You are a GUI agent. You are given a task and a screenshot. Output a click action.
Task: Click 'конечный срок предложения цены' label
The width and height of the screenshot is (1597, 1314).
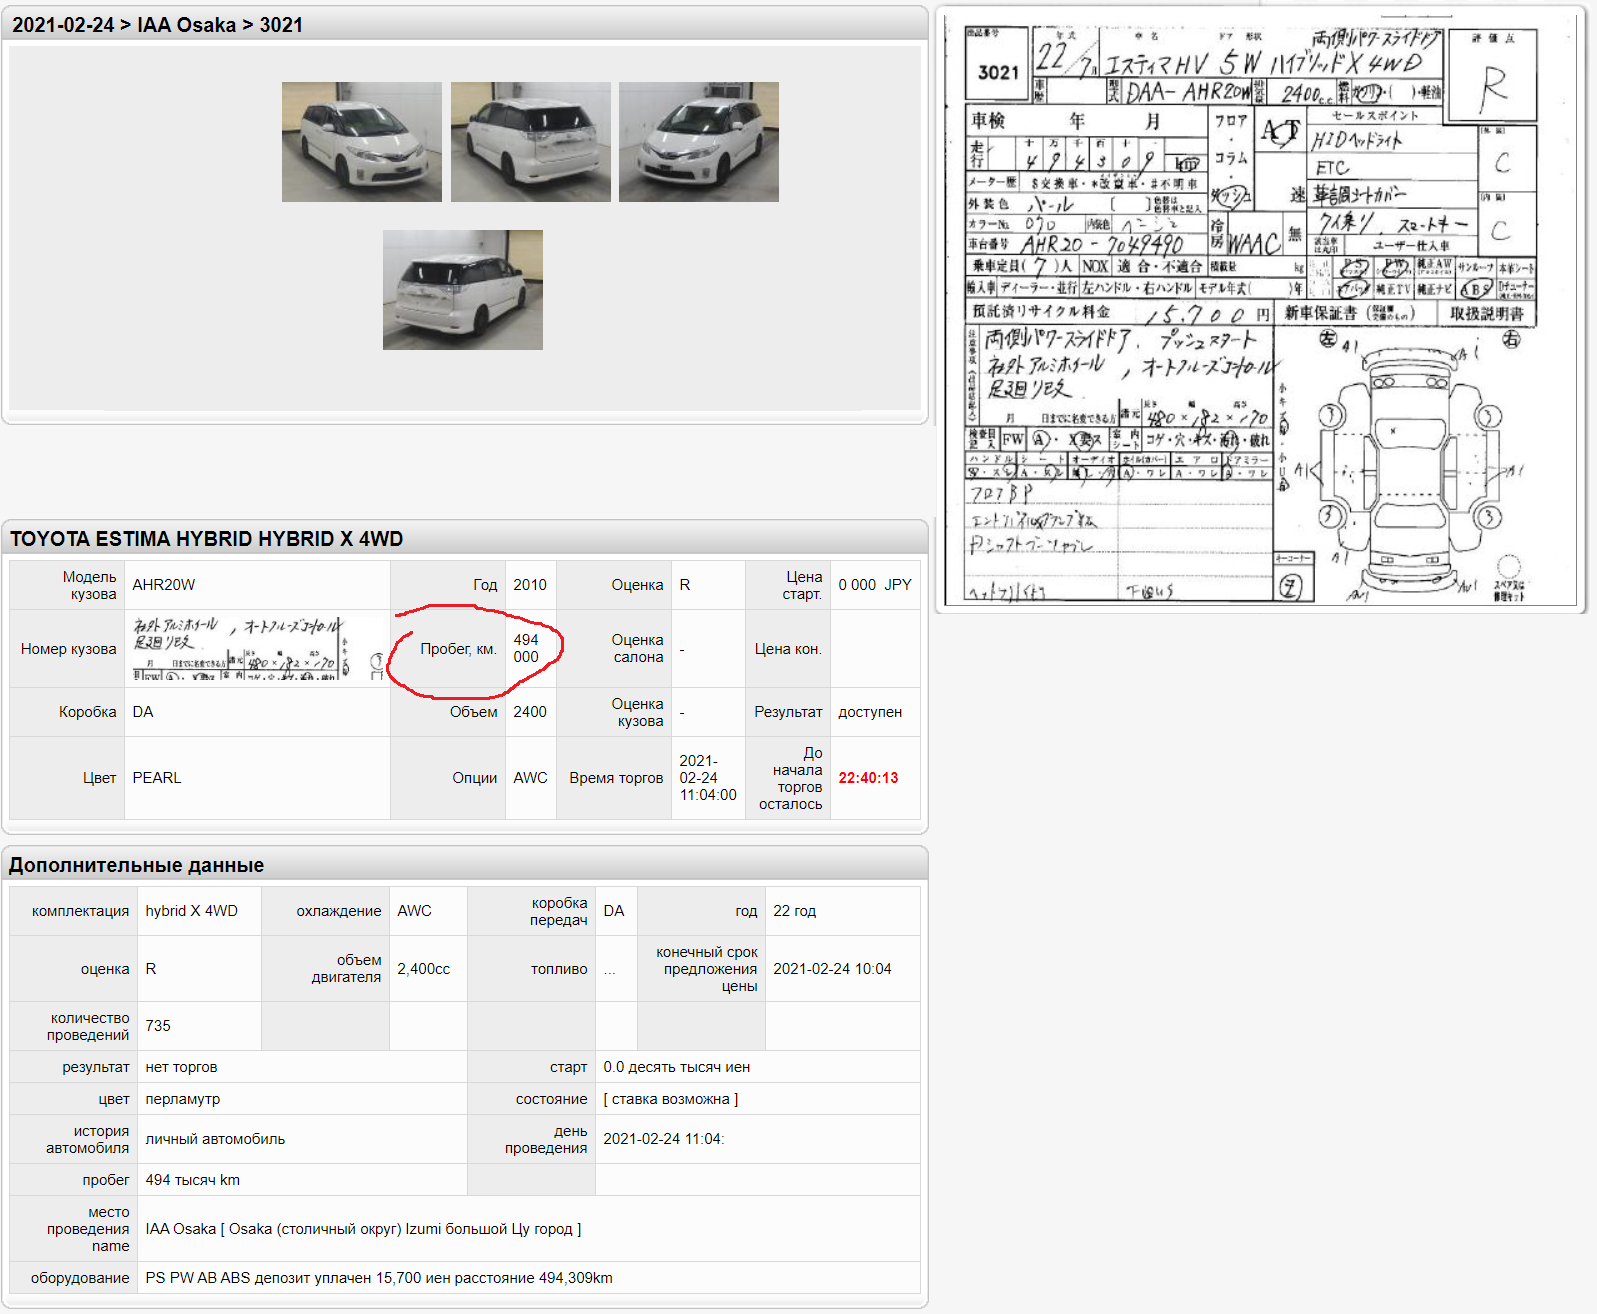coord(707,969)
